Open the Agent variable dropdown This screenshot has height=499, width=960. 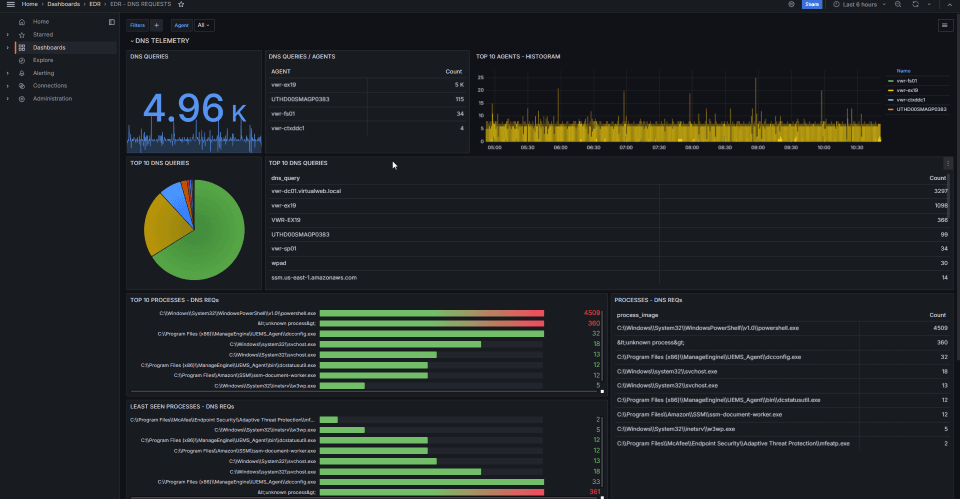click(204, 25)
